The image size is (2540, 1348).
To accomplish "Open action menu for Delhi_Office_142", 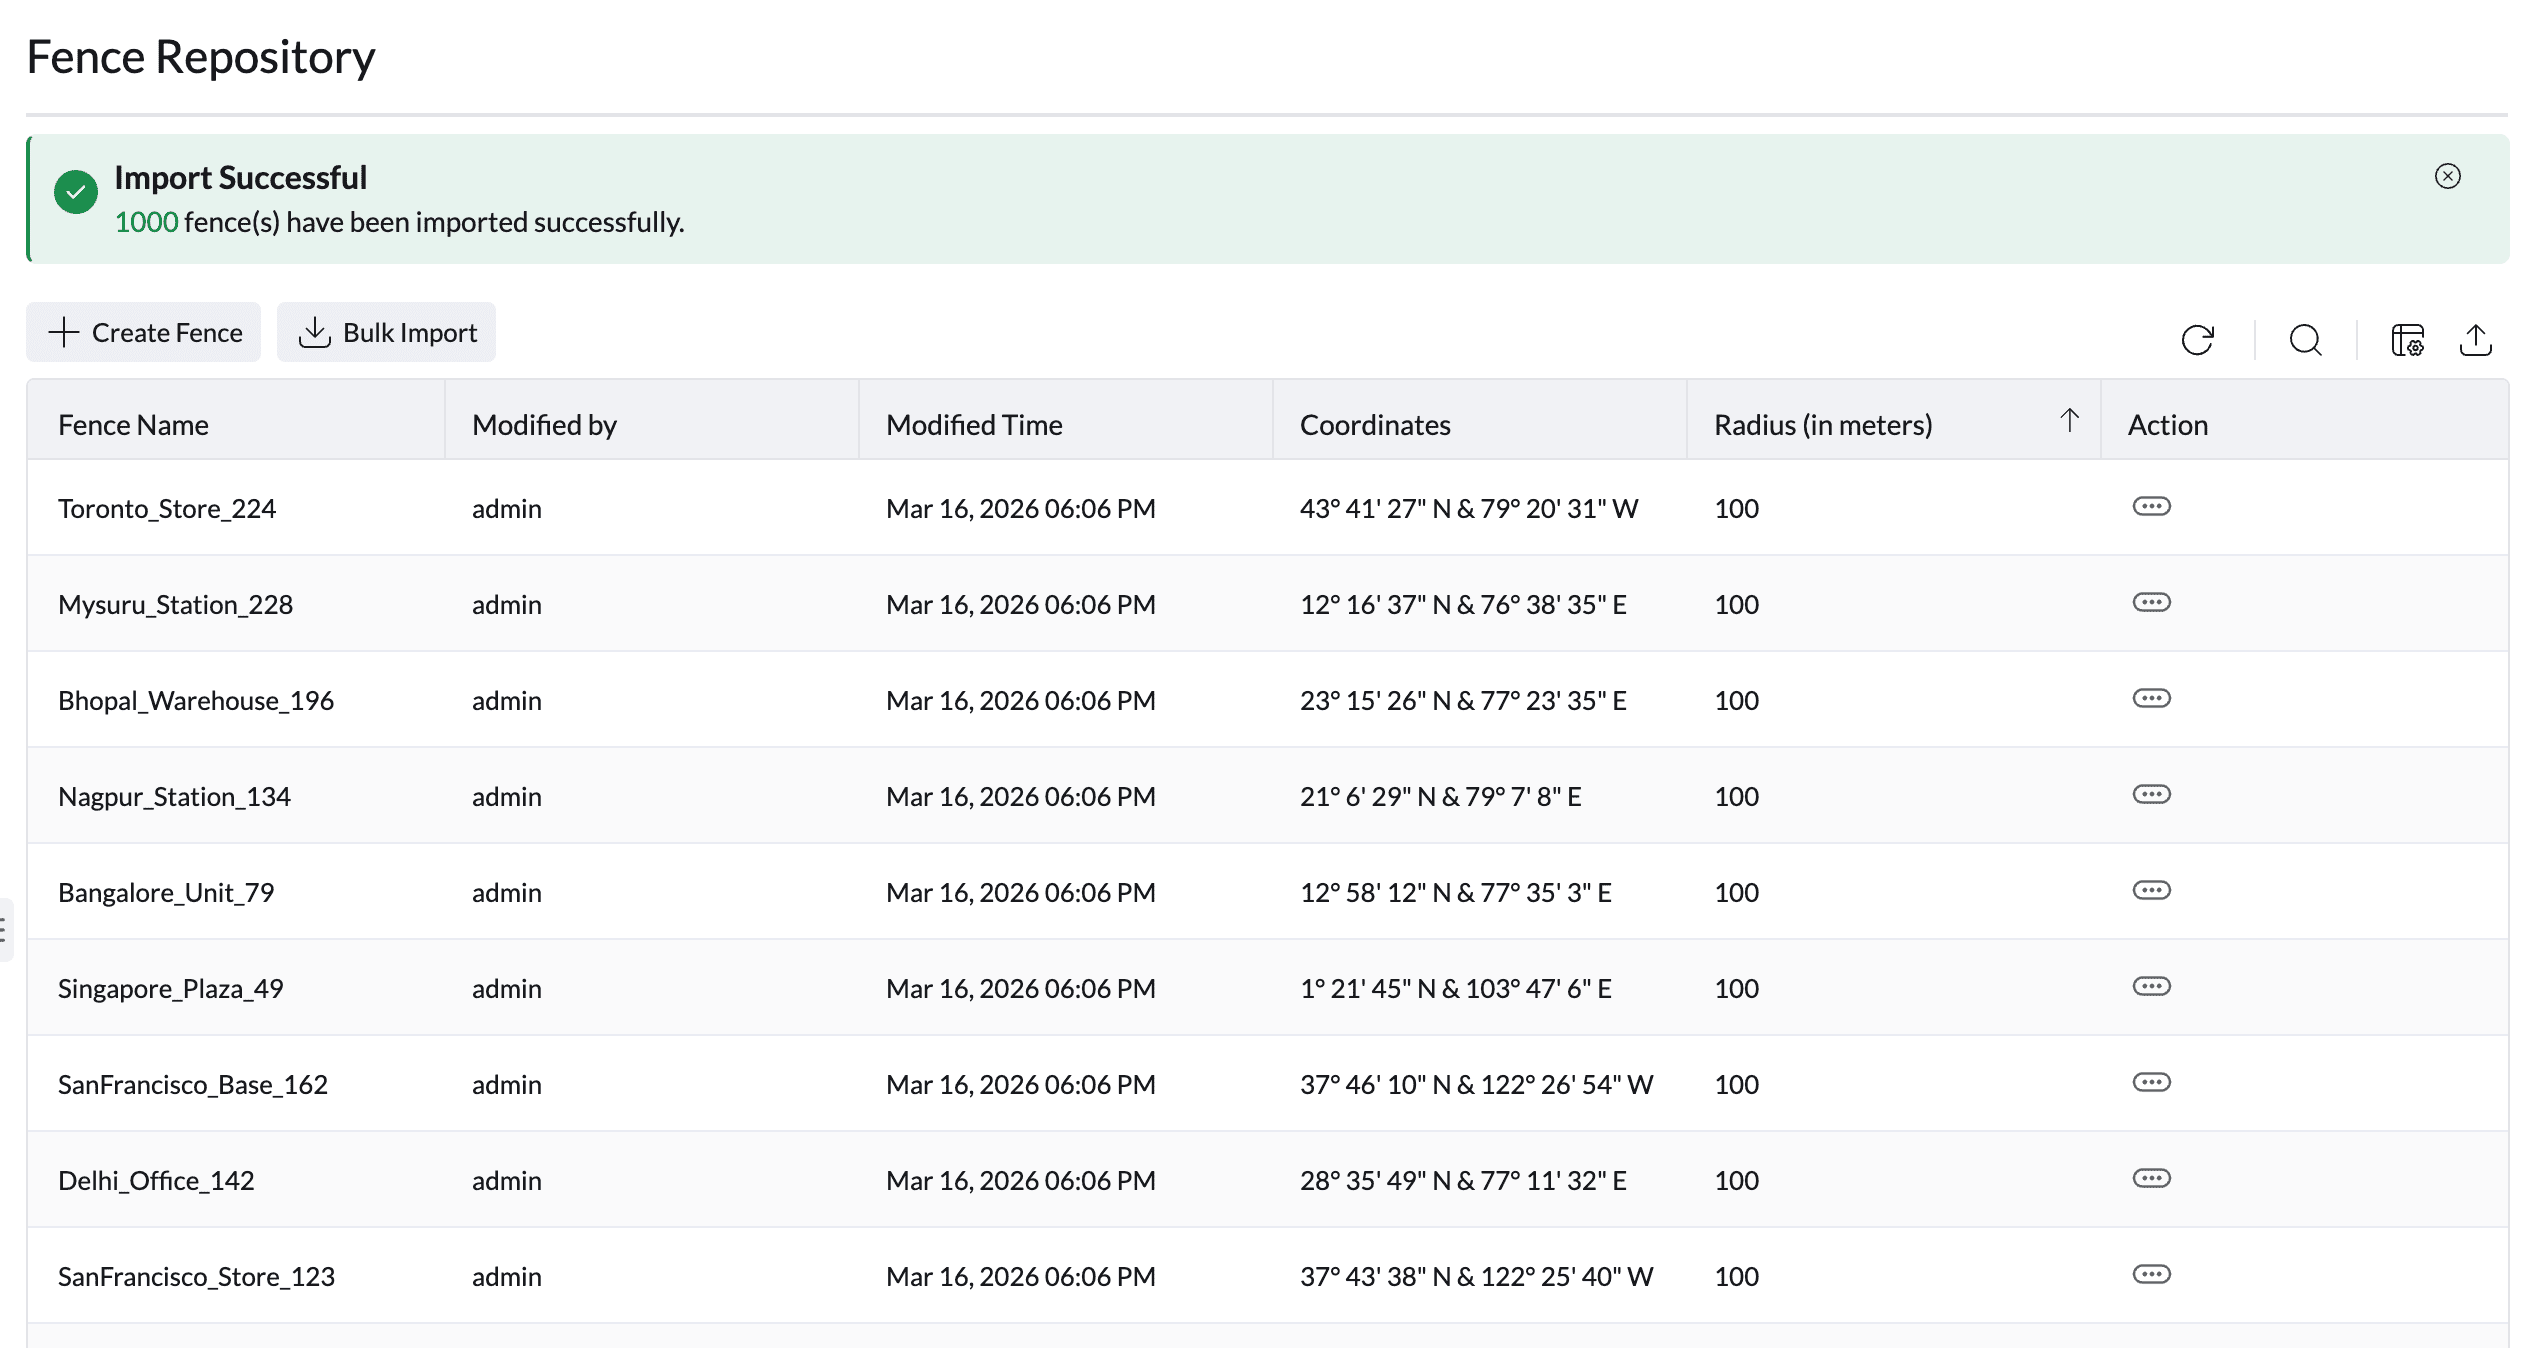I will (2151, 1178).
